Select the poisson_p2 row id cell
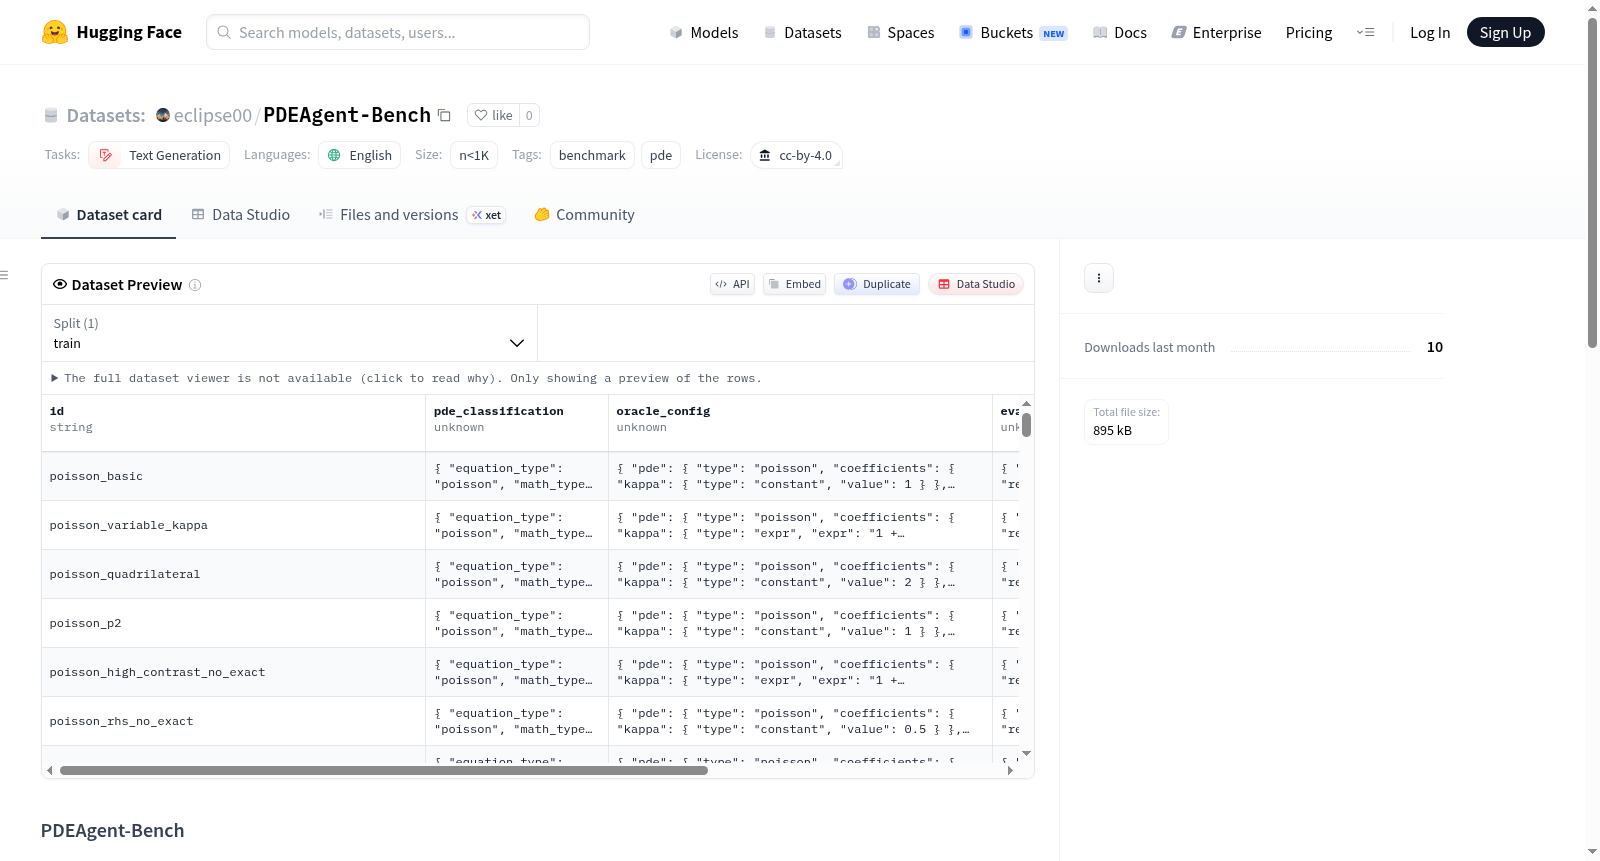Screen dimensions: 1600x861 click(234, 623)
